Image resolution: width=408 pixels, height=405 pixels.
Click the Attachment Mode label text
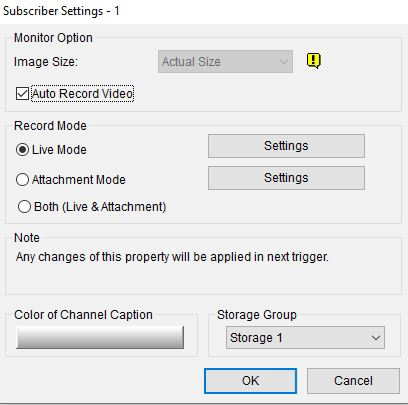coord(79,180)
